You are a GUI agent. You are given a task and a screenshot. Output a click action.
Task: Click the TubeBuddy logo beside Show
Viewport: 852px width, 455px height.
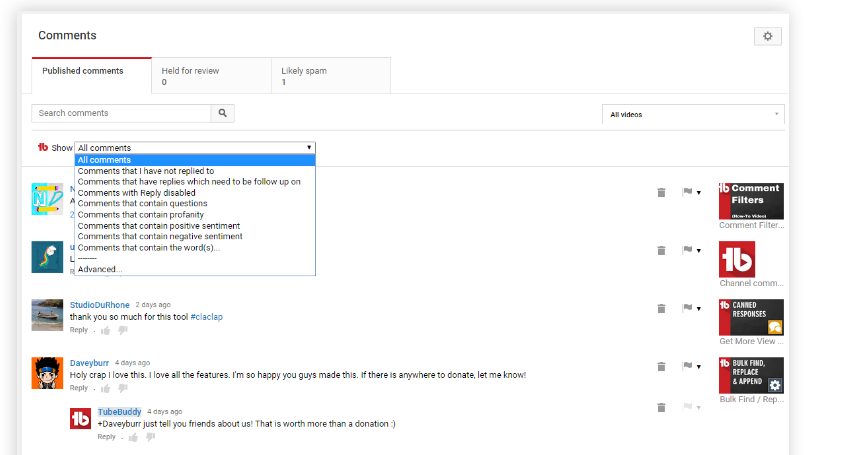pyautogui.click(x=43, y=147)
